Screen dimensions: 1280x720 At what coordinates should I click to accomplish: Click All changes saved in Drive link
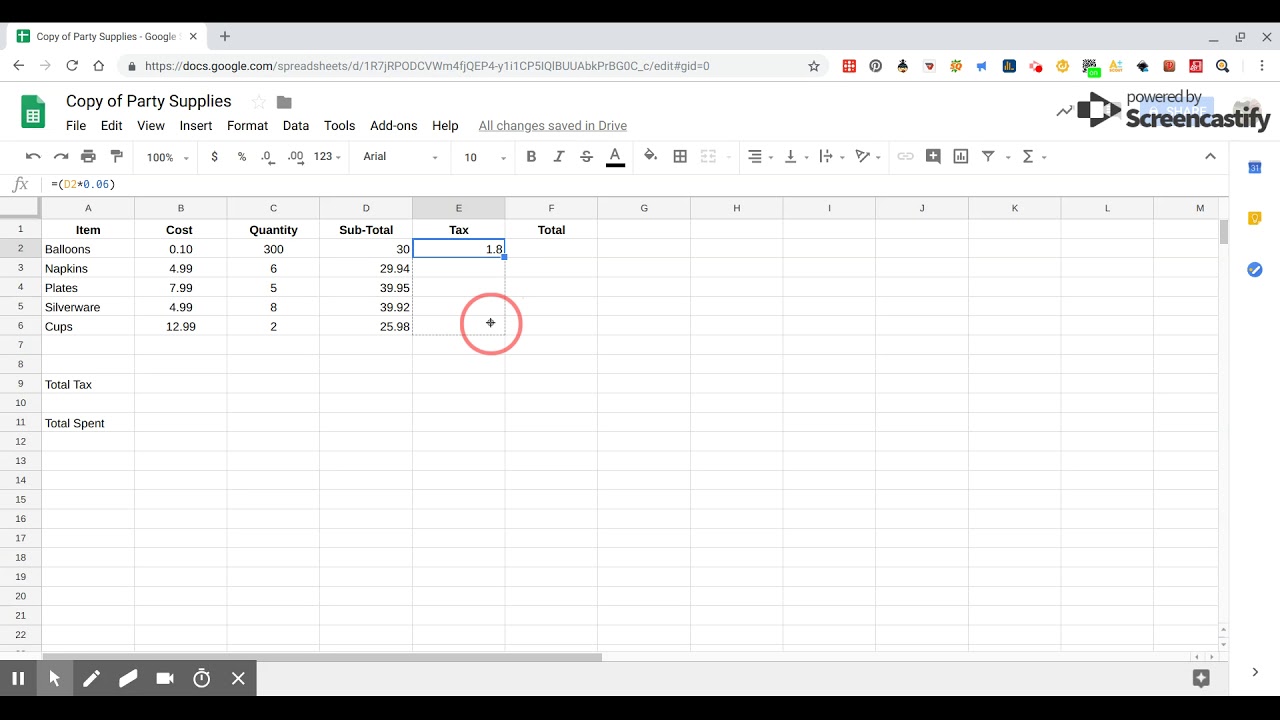[x=553, y=126]
